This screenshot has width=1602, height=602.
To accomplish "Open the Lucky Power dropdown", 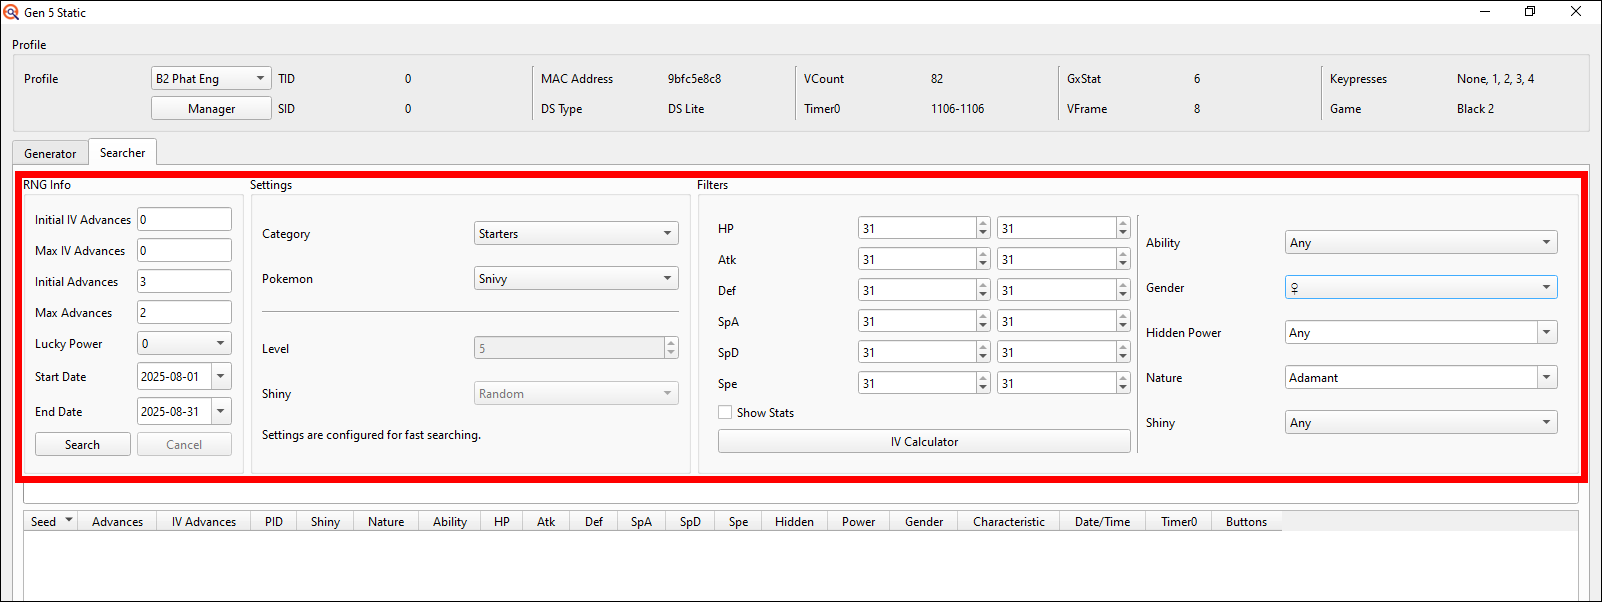I will click(184, 343).
